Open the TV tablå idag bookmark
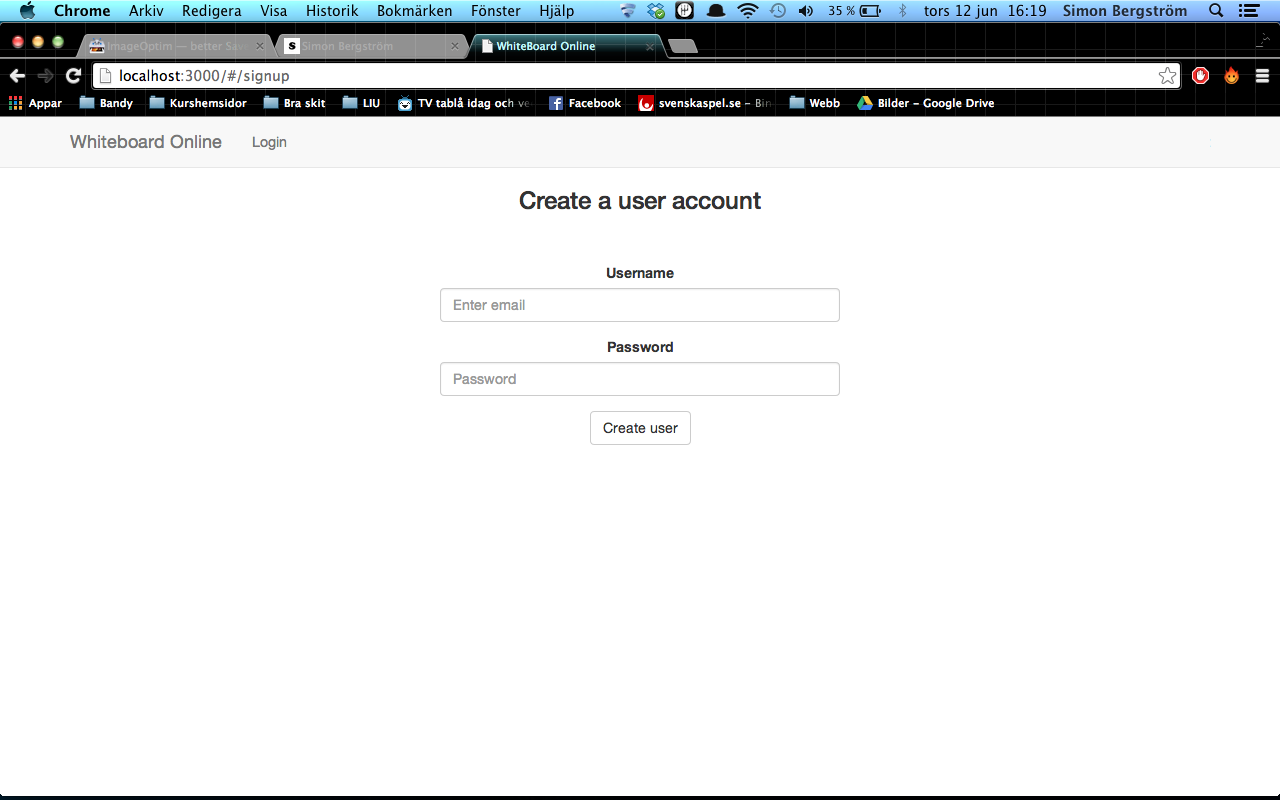The height and width of the screenshot is (800, 1280). (464, 103)
